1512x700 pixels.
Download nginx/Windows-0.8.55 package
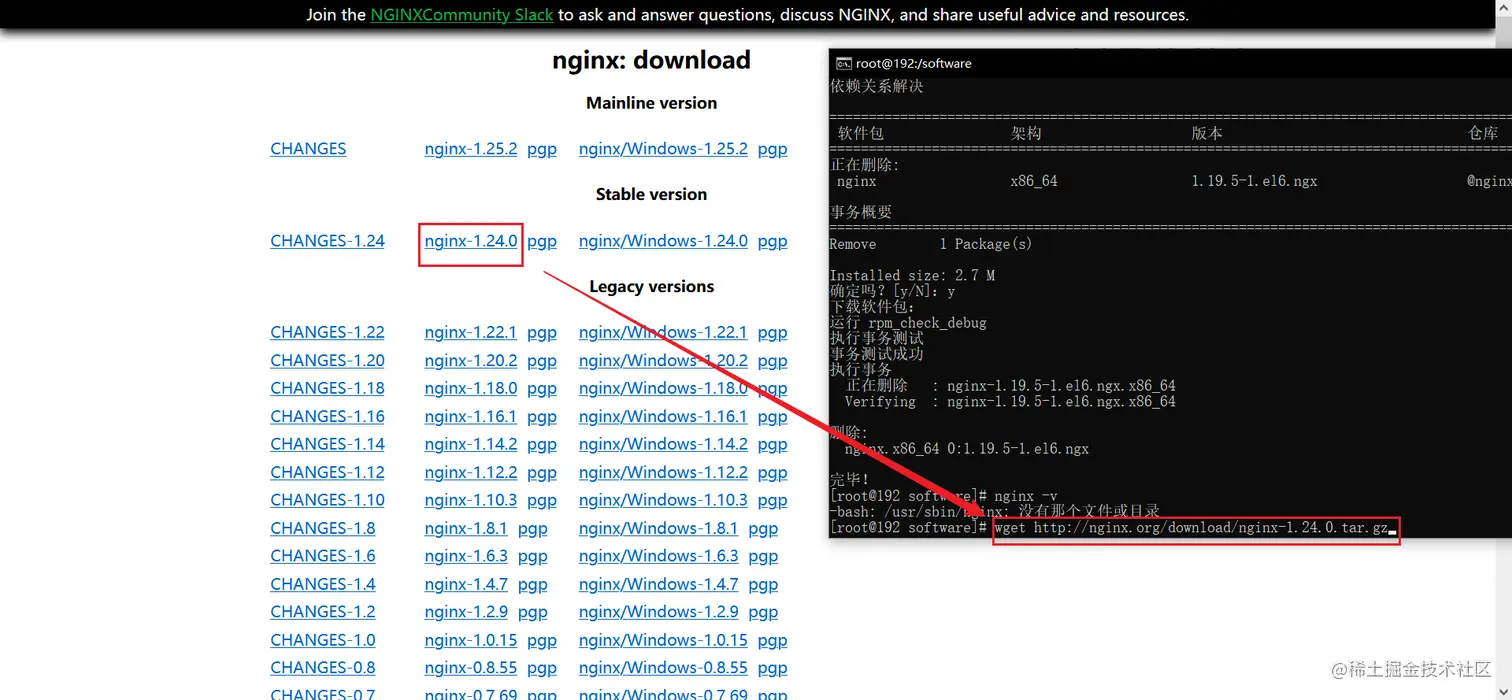click(x=663, y=667)
